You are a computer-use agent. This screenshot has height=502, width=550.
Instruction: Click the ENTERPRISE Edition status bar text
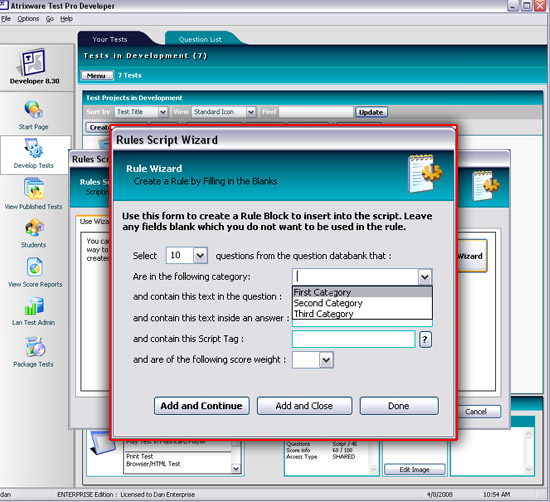tap(126, 495)
